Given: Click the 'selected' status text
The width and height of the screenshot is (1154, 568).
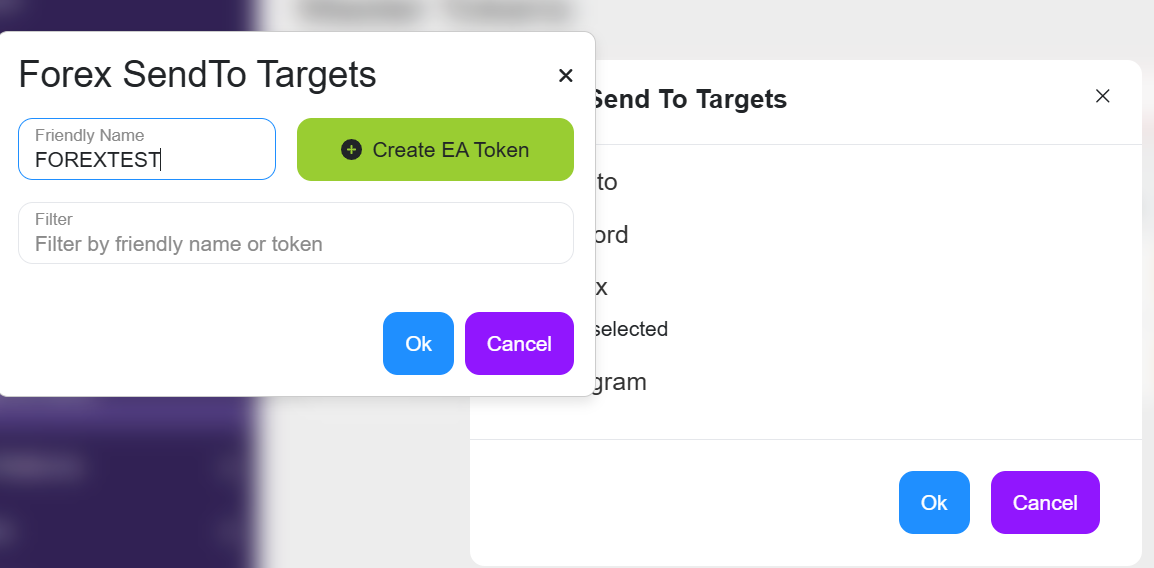Looking at the screenshot, I should pyautogui.click(x=631, y=329).
